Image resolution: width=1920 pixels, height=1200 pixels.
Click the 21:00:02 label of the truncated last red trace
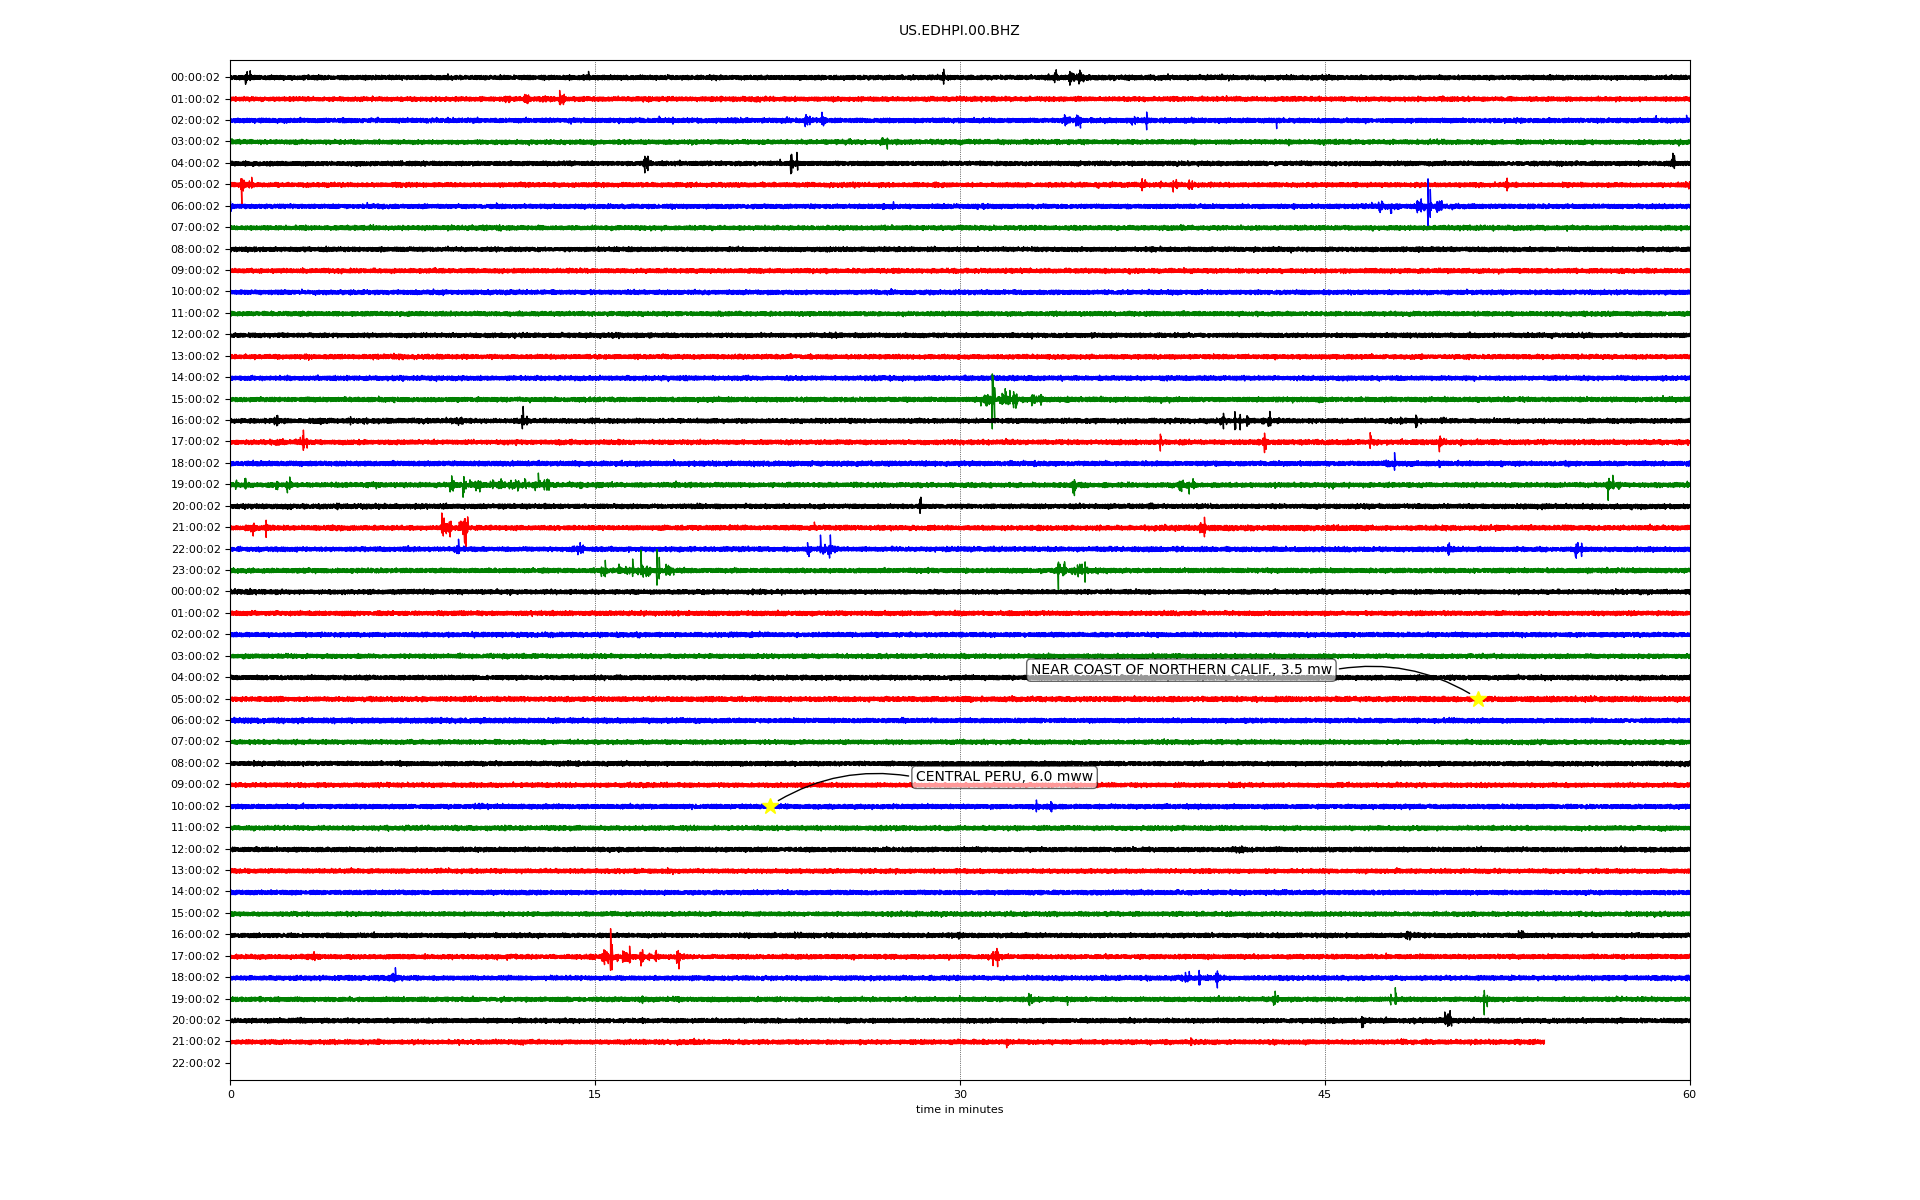195,1042
